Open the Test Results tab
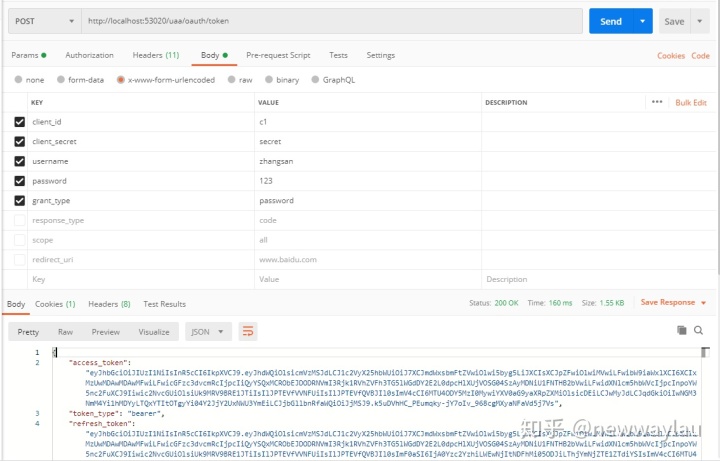This screenshot has height=461, width=720. [x=164, y=304]
